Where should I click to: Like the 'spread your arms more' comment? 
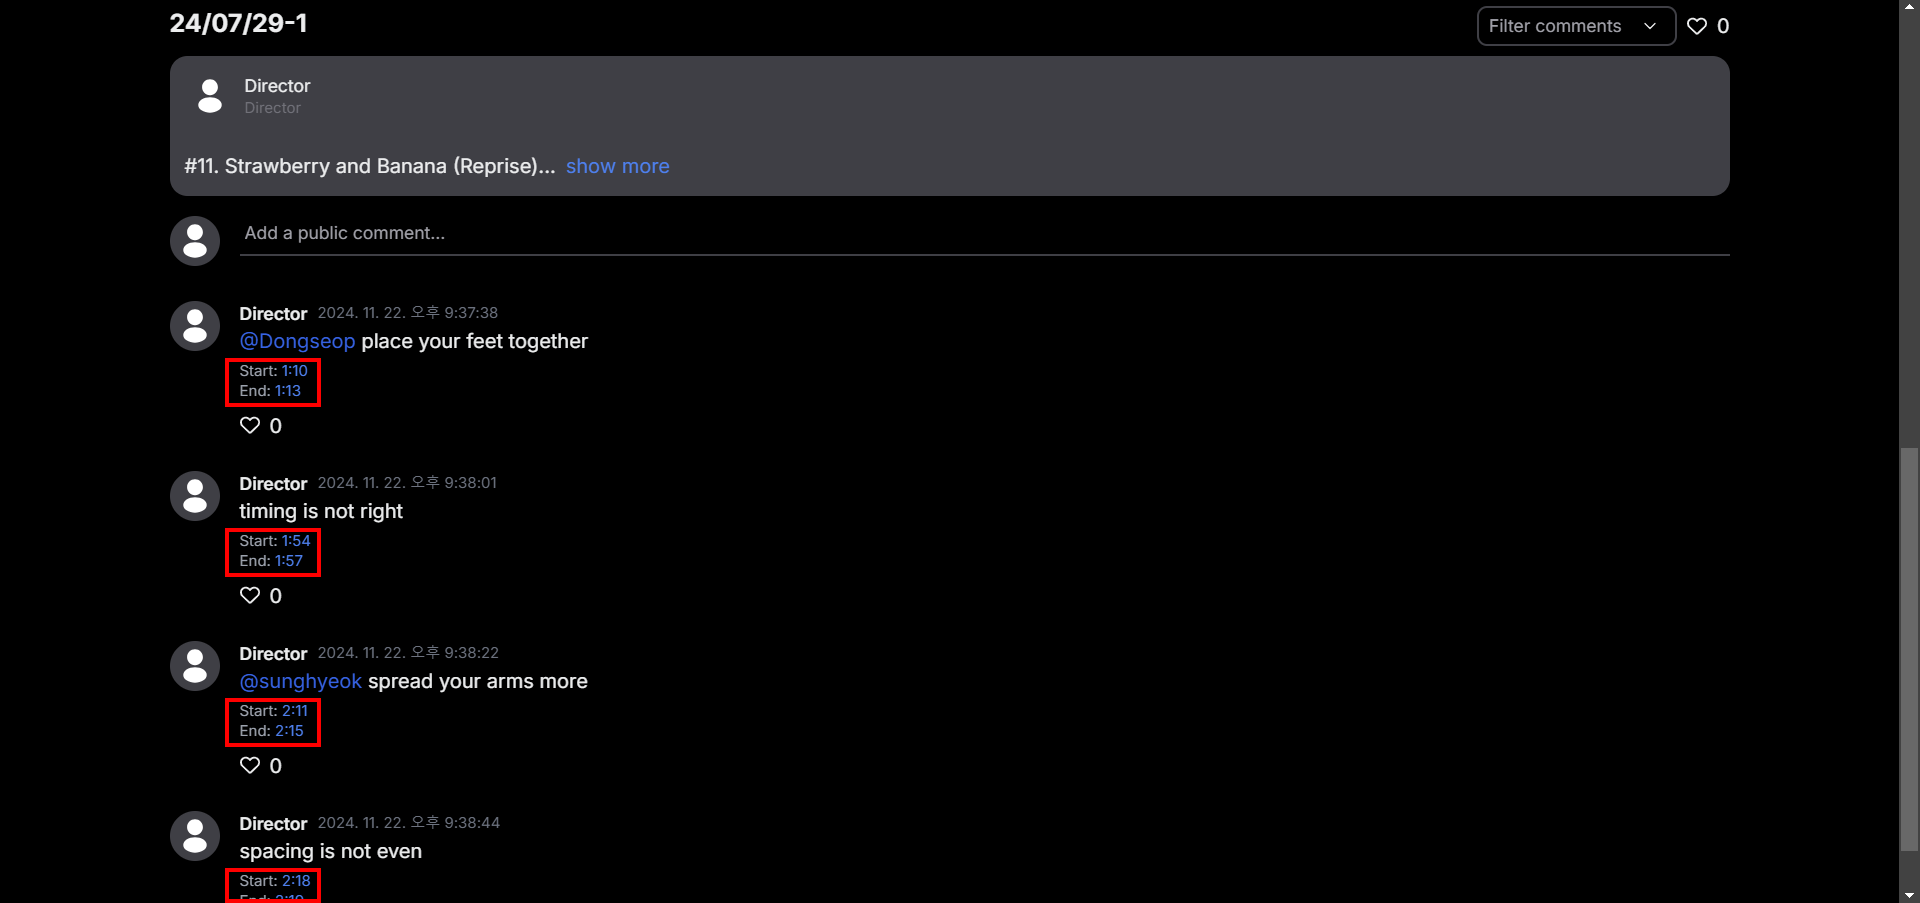pyautogui.click(x=250, y=766)
